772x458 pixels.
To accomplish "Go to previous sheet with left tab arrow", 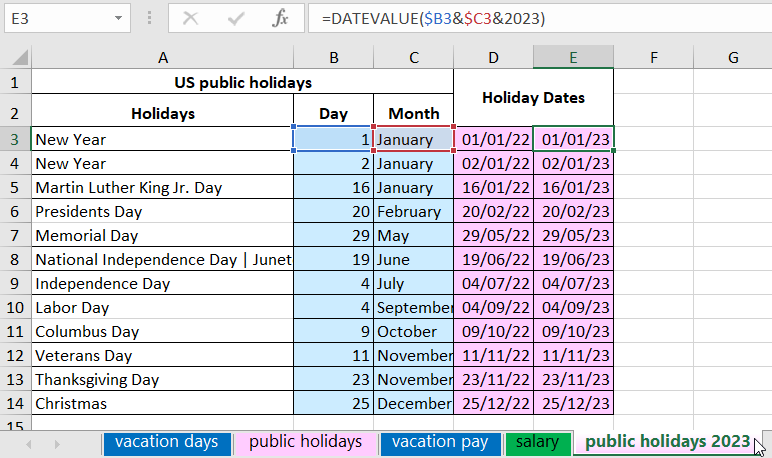I will click(x=29, y=444).
